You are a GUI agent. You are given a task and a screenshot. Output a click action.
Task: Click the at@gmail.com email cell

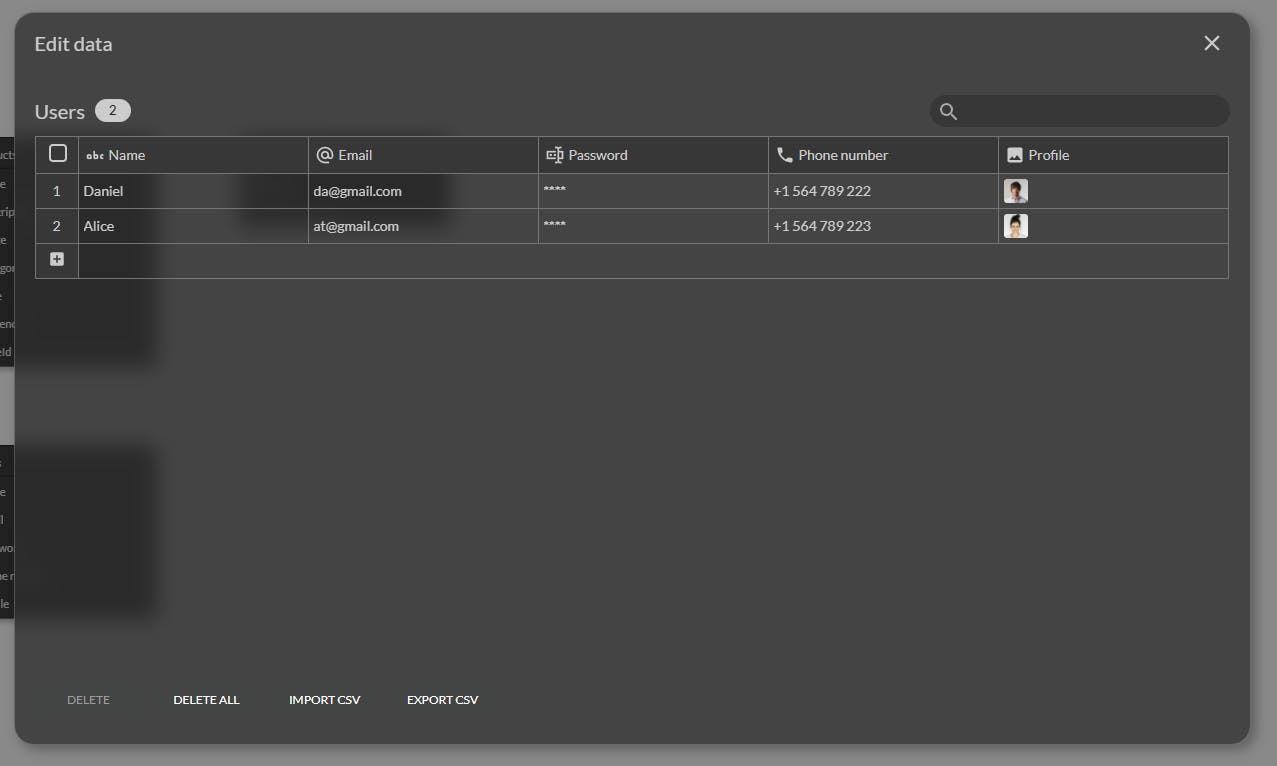[x=424, y=226]
